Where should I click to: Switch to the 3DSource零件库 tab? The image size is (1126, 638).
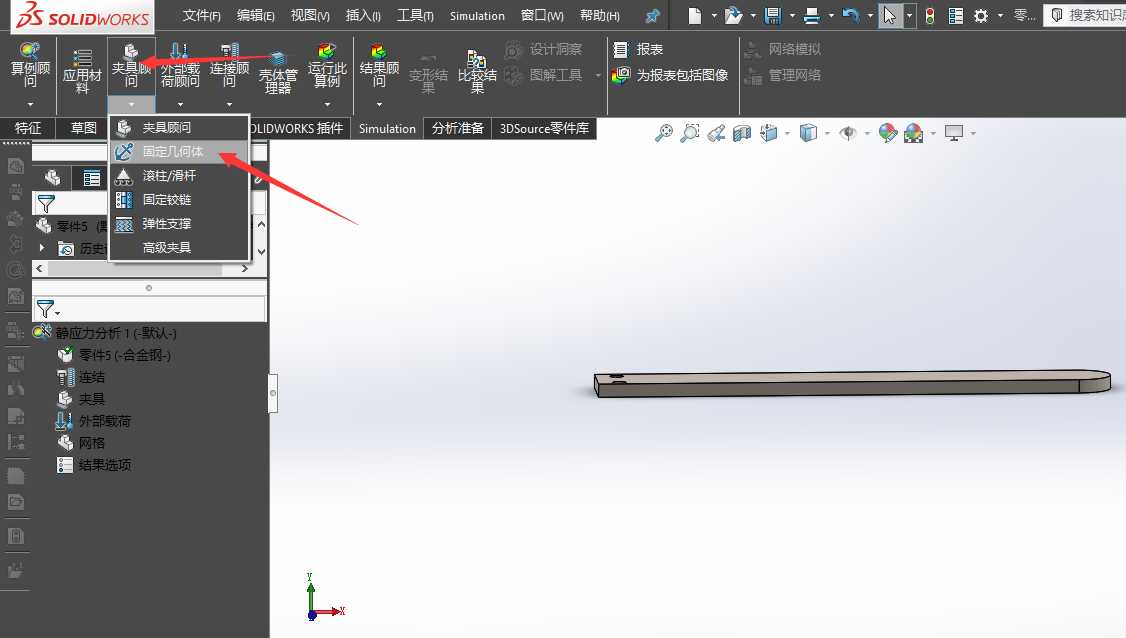(x=544, y=129)
